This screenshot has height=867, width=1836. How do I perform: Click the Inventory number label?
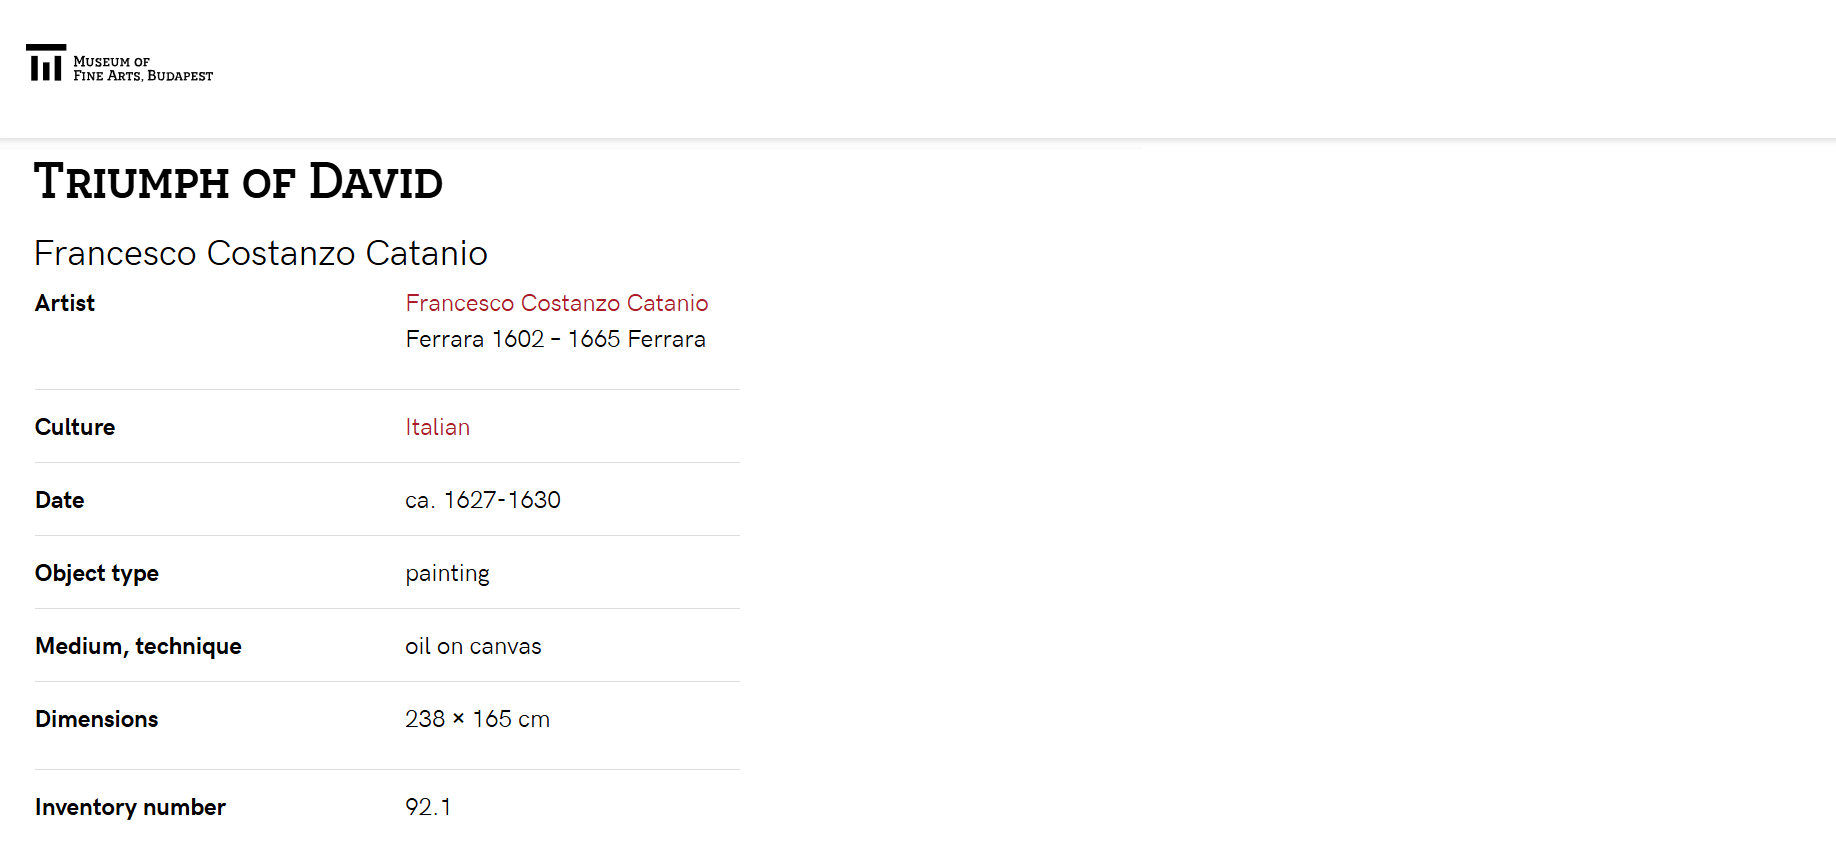pyautogui.click(x=130, y=807)
